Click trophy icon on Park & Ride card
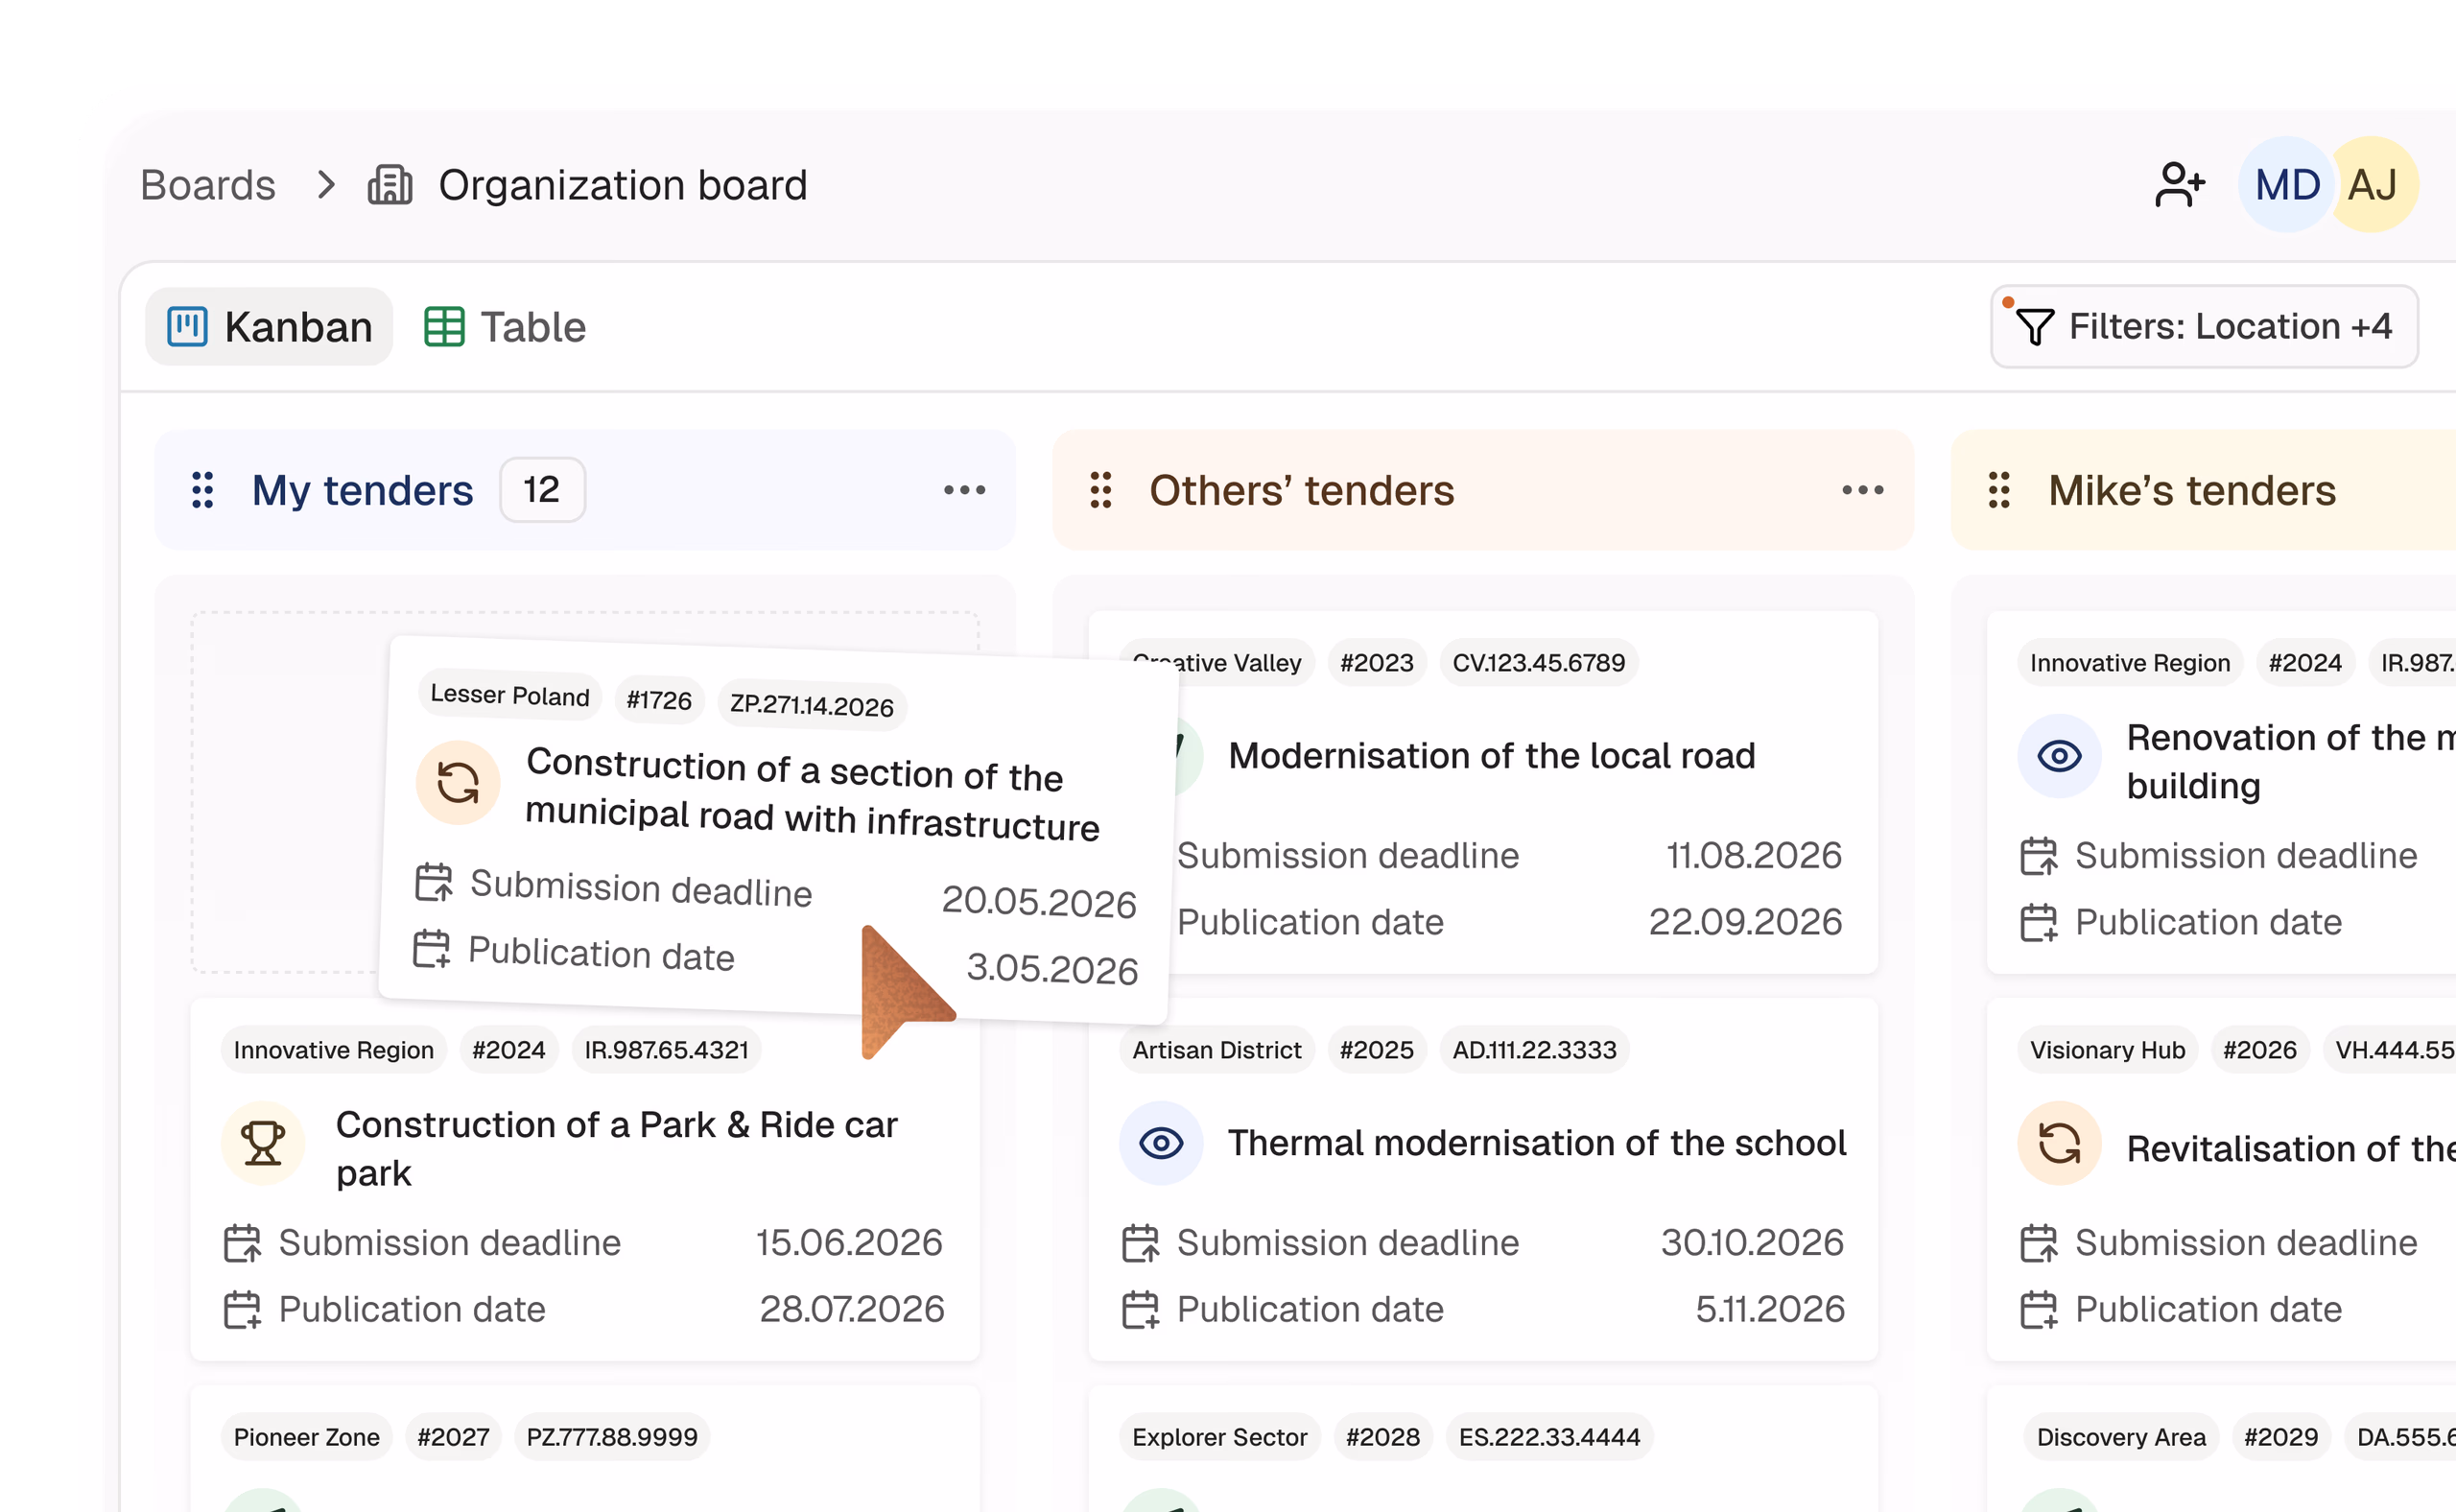The width and height of the screenshot is (2456, 1512). coord(263,1143)
